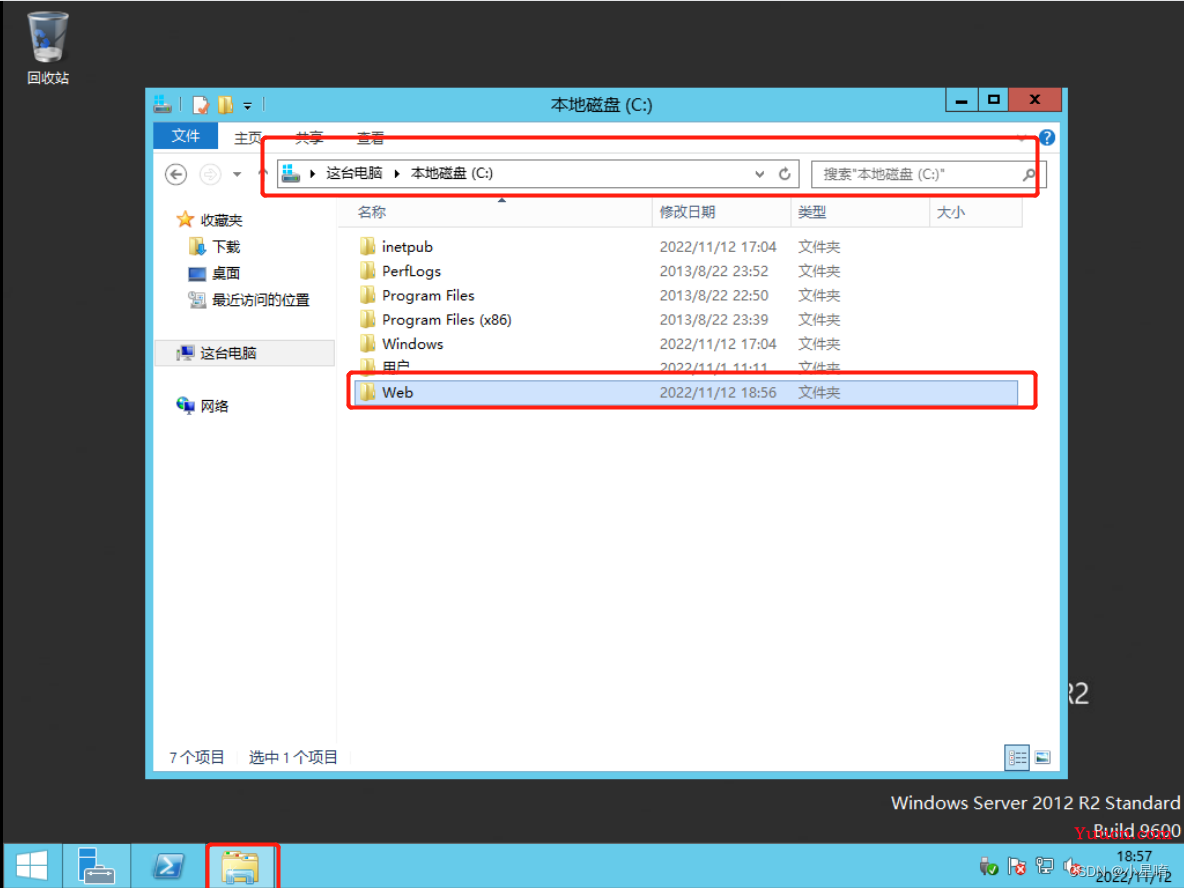The width and height of the screenshot is (1184, 888).
Task: Click the New Folder quick access icon
Action: [225, 105]
